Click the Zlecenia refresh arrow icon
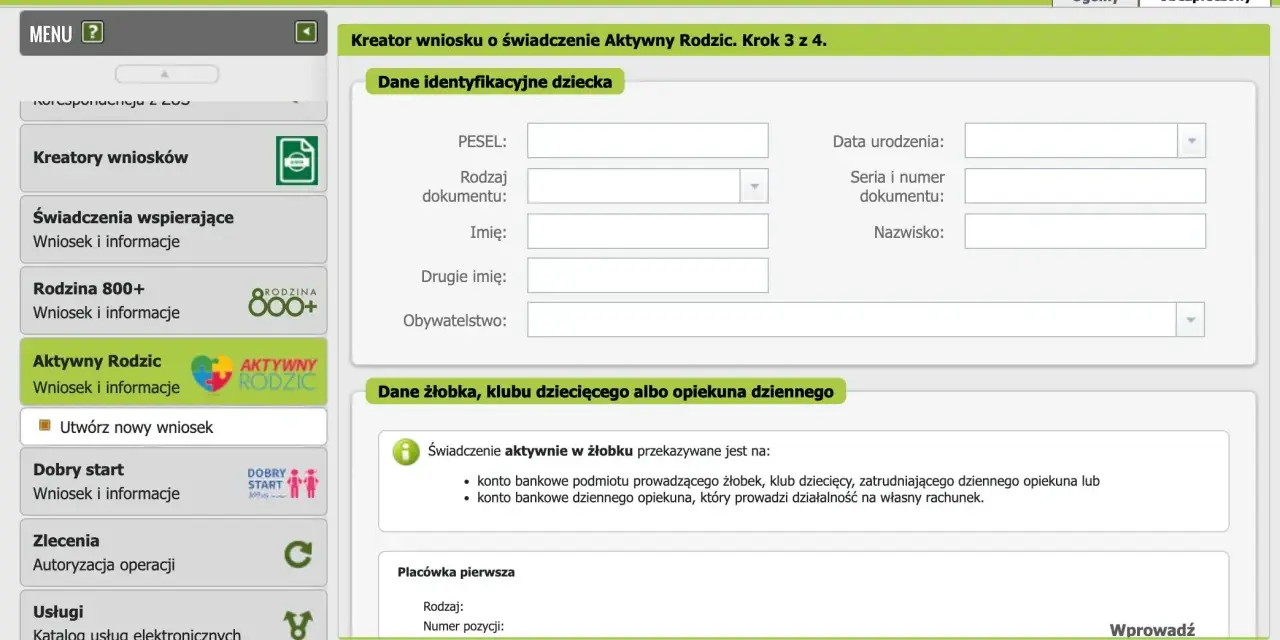The height and width of the screenshot is (640, 1280). 297,553
